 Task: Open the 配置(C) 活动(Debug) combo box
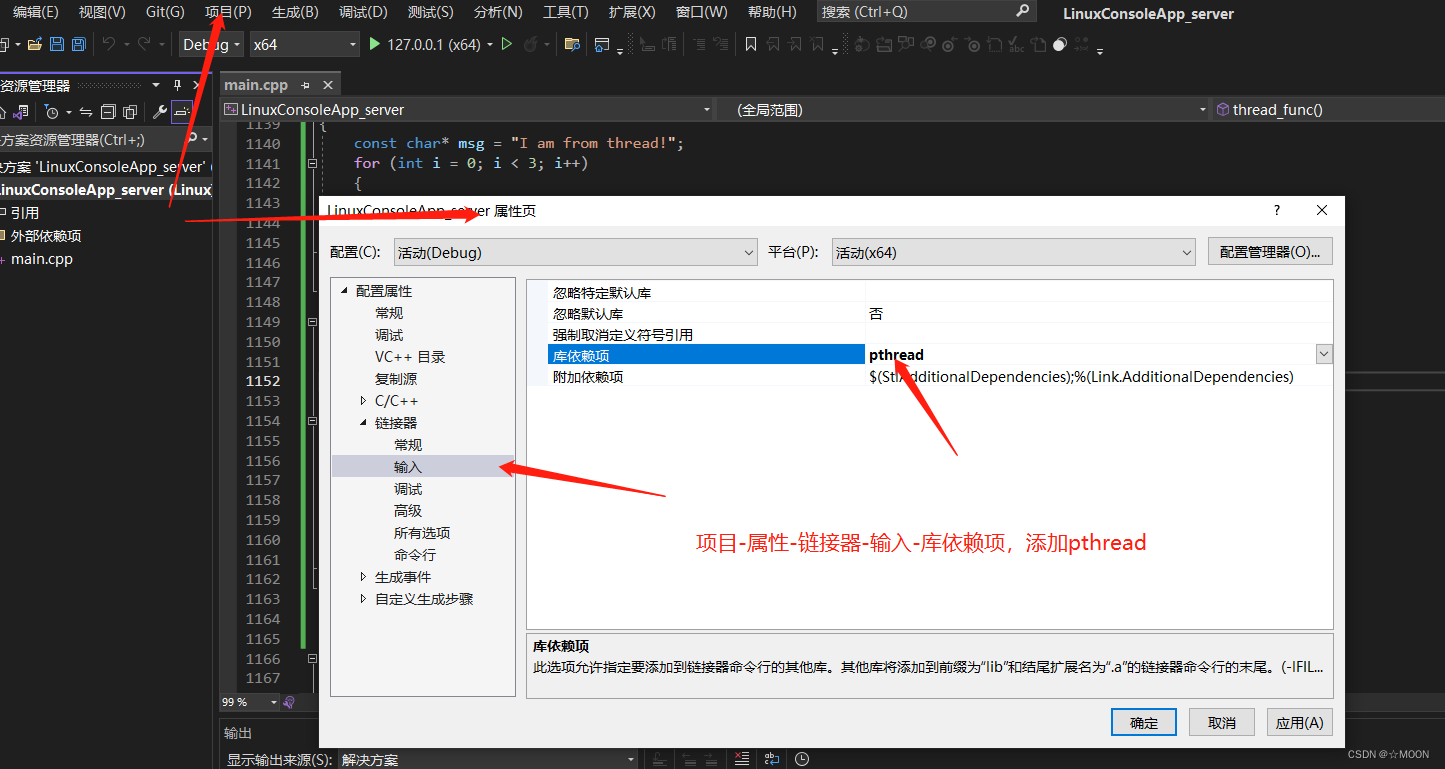(575, 253)
